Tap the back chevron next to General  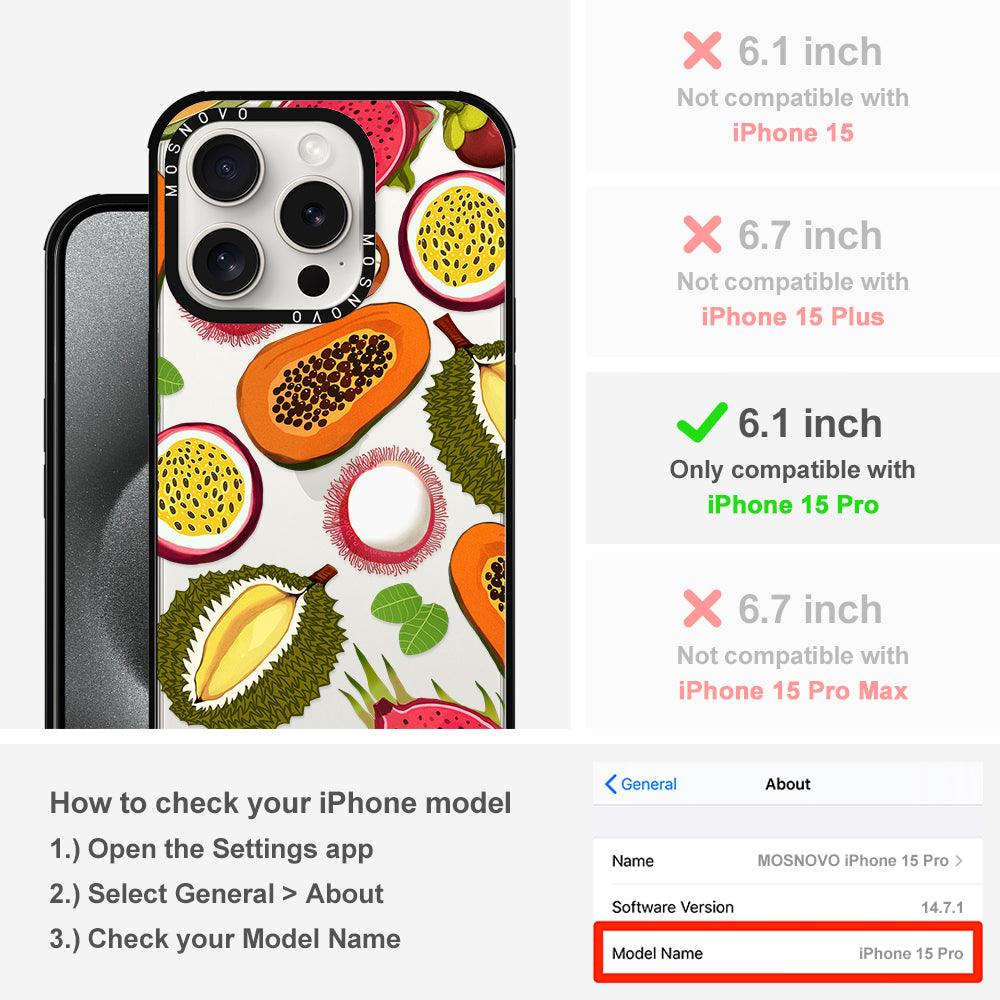(610, 784)
